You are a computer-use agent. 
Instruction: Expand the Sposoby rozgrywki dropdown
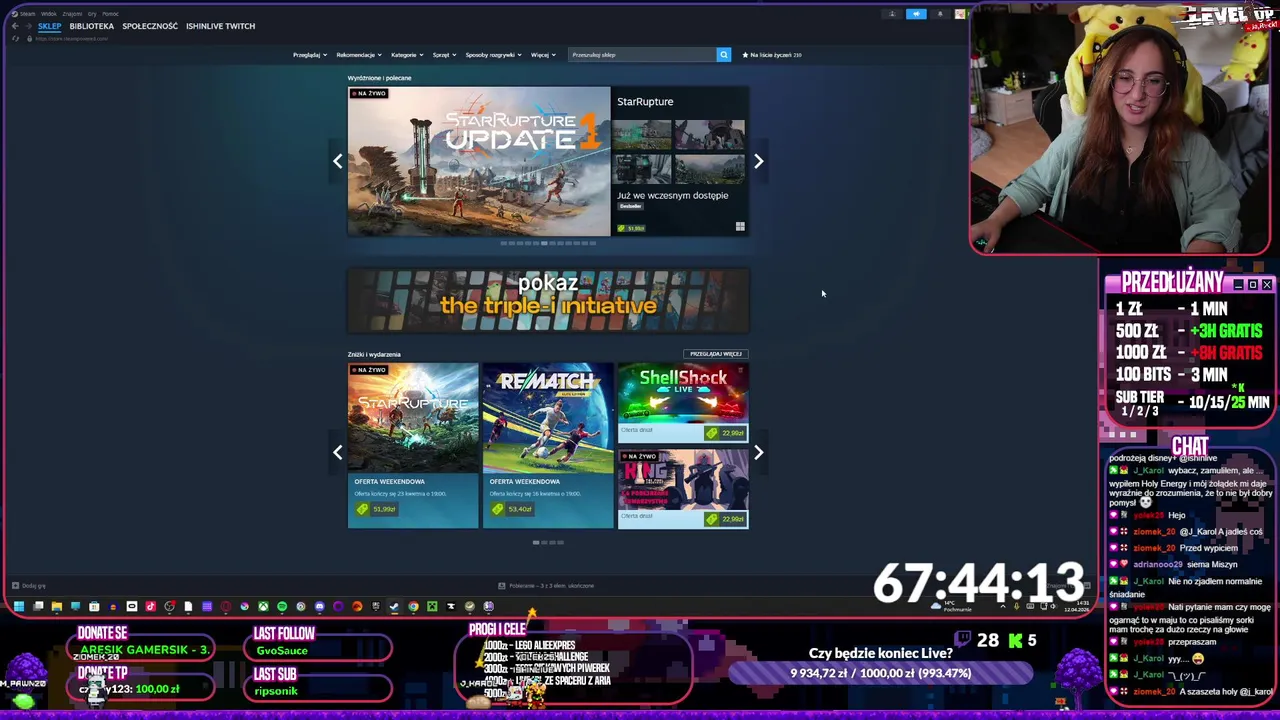pos(493,55)
